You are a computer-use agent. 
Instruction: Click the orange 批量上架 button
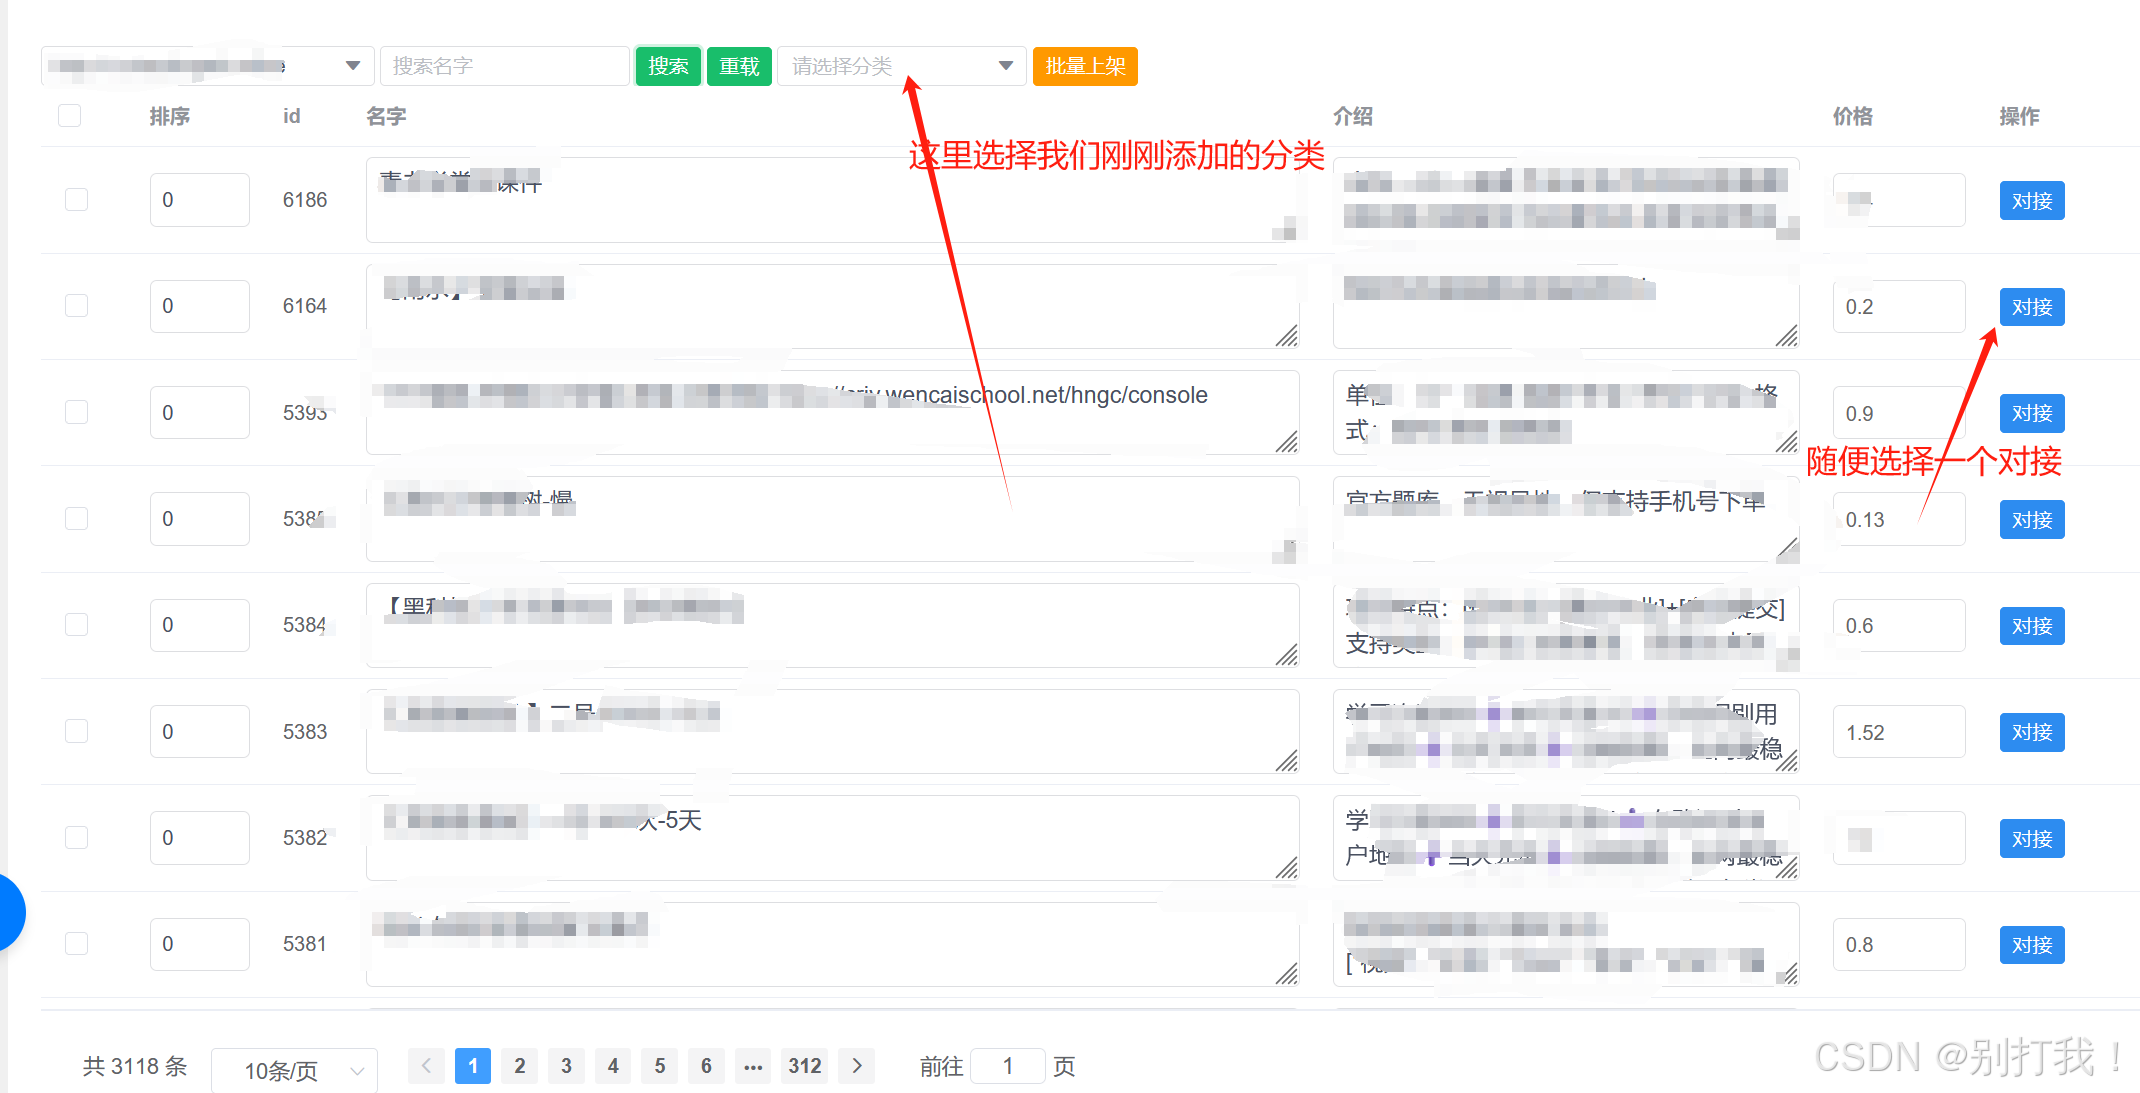coord(1085,66)
